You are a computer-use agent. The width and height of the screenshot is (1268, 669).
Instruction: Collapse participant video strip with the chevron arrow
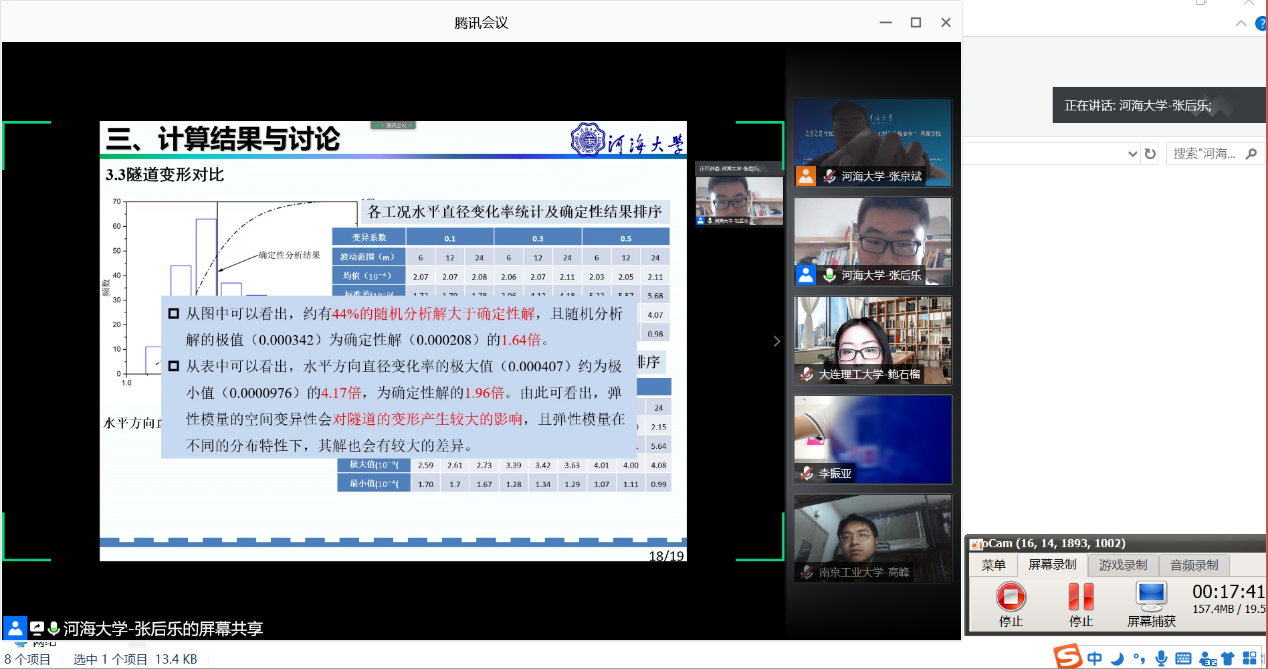click(777, 341)
